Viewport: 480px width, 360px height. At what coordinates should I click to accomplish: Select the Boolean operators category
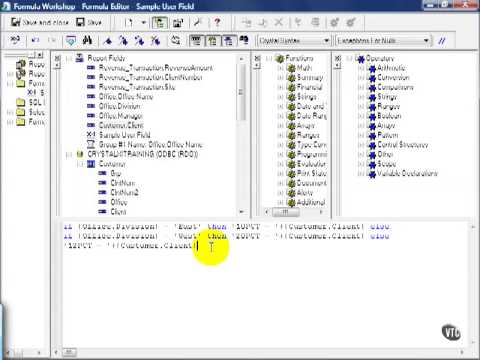tap(389, 116)
